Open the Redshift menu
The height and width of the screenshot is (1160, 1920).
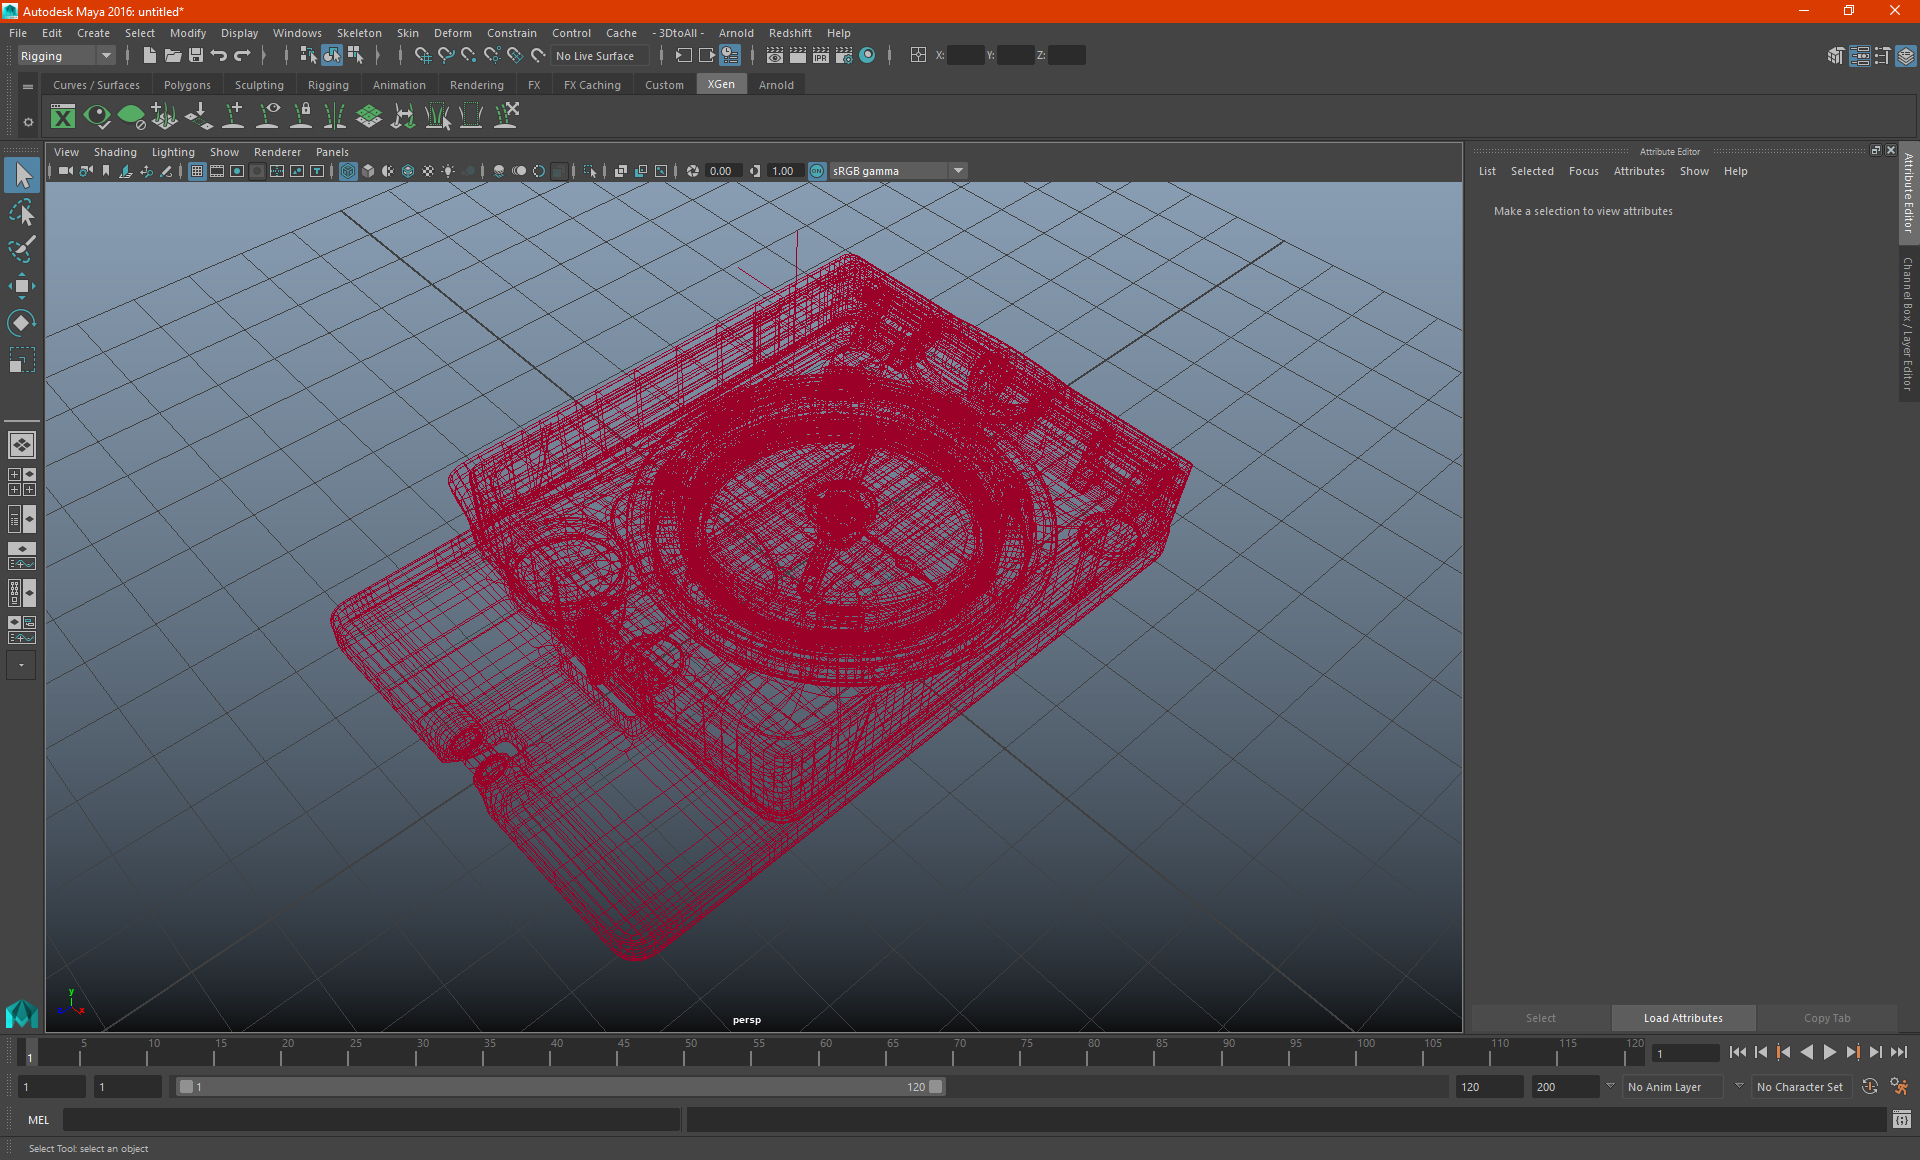[790, 33]
